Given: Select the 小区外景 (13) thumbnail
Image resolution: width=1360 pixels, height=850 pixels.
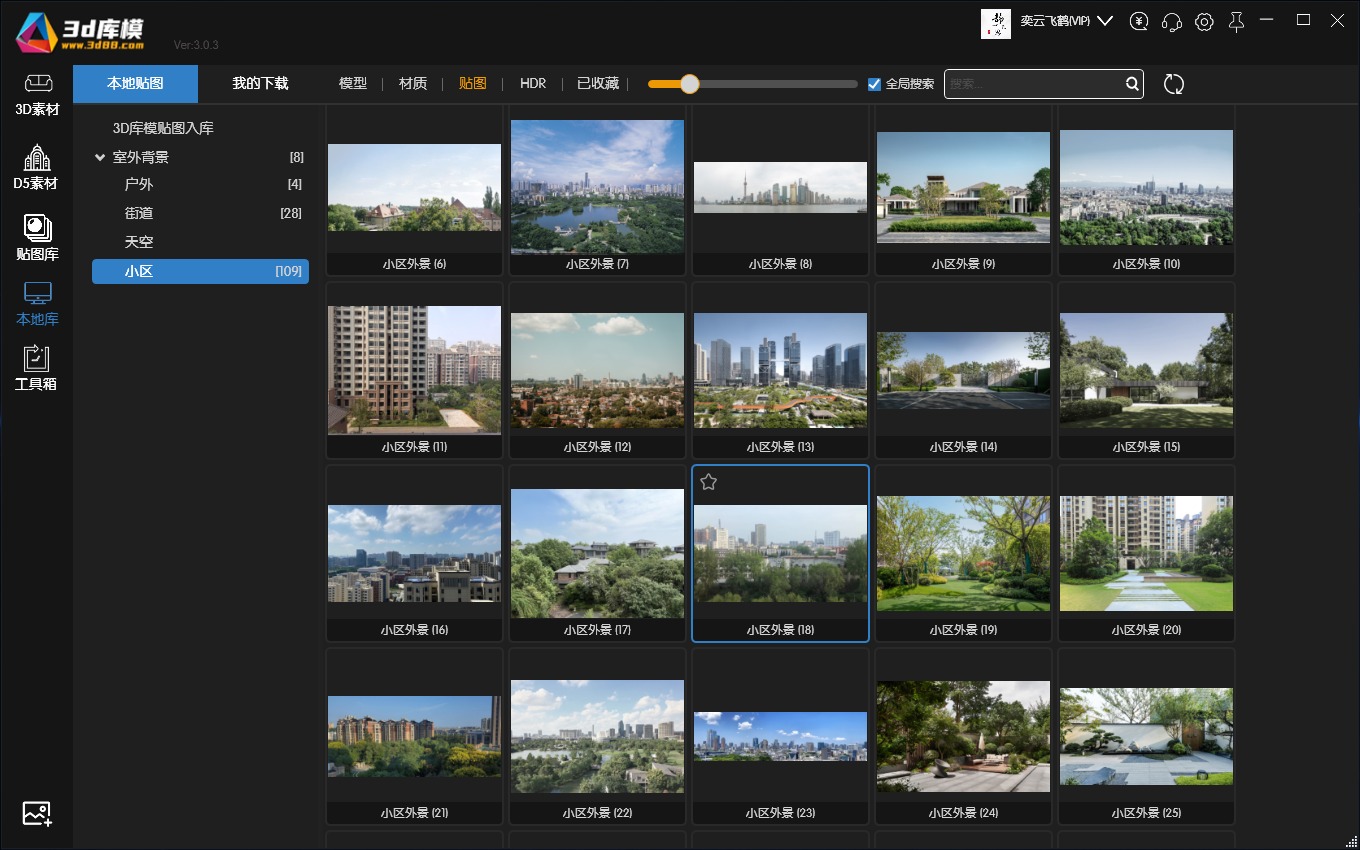Looking at the screenshot, I should point(780,370).
